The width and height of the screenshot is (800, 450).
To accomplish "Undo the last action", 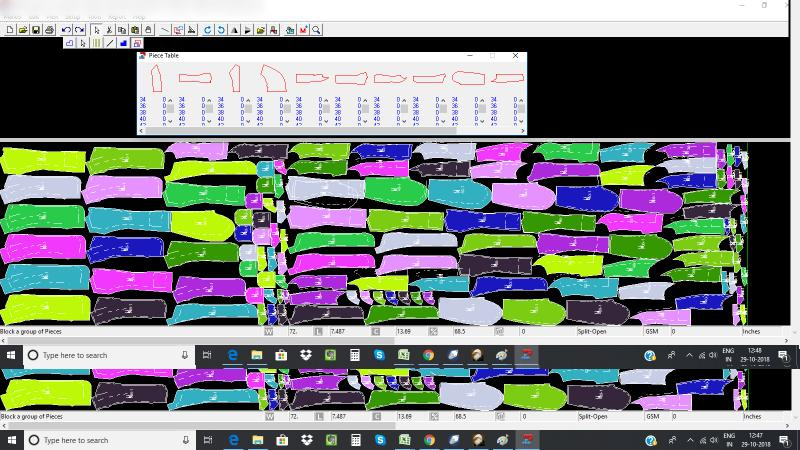I will click(x=66, y=30).
